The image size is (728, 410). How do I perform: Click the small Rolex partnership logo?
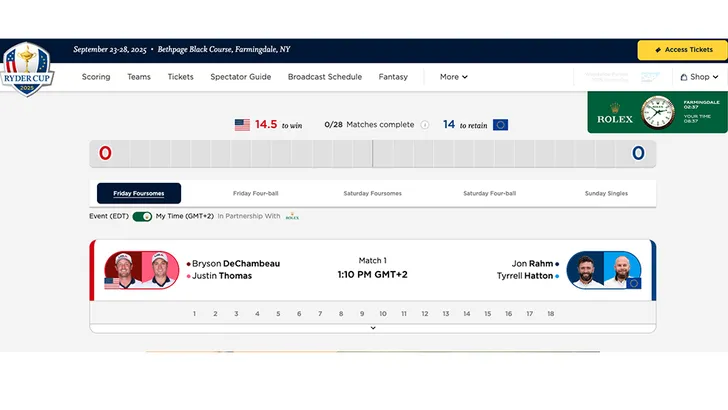[292, 216]
